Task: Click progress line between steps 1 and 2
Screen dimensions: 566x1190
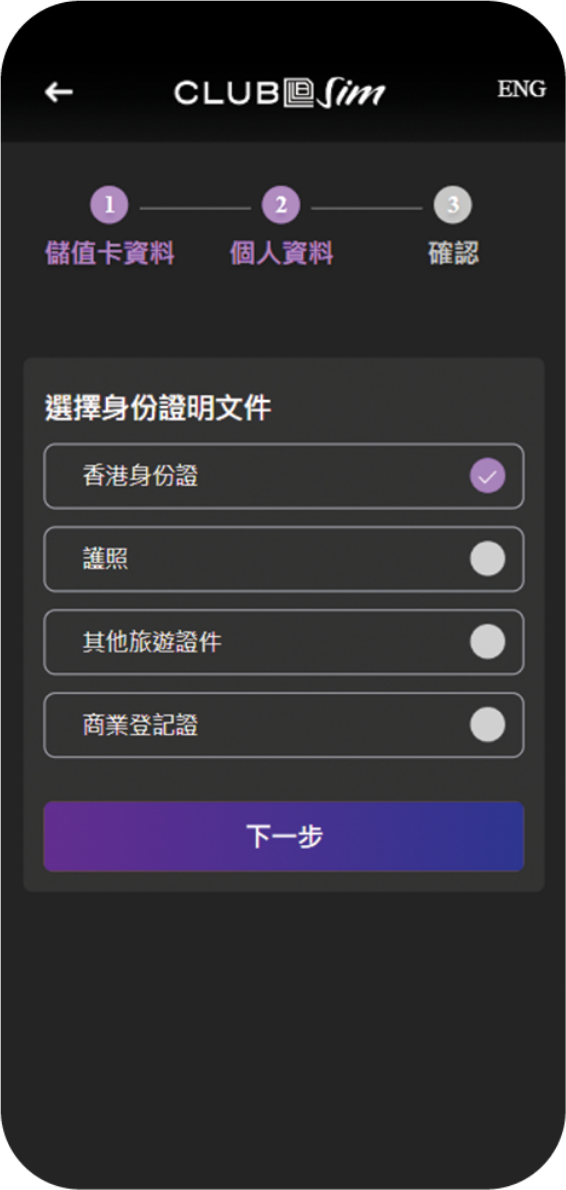Action: pyautogui.click(x=196, y=207)
